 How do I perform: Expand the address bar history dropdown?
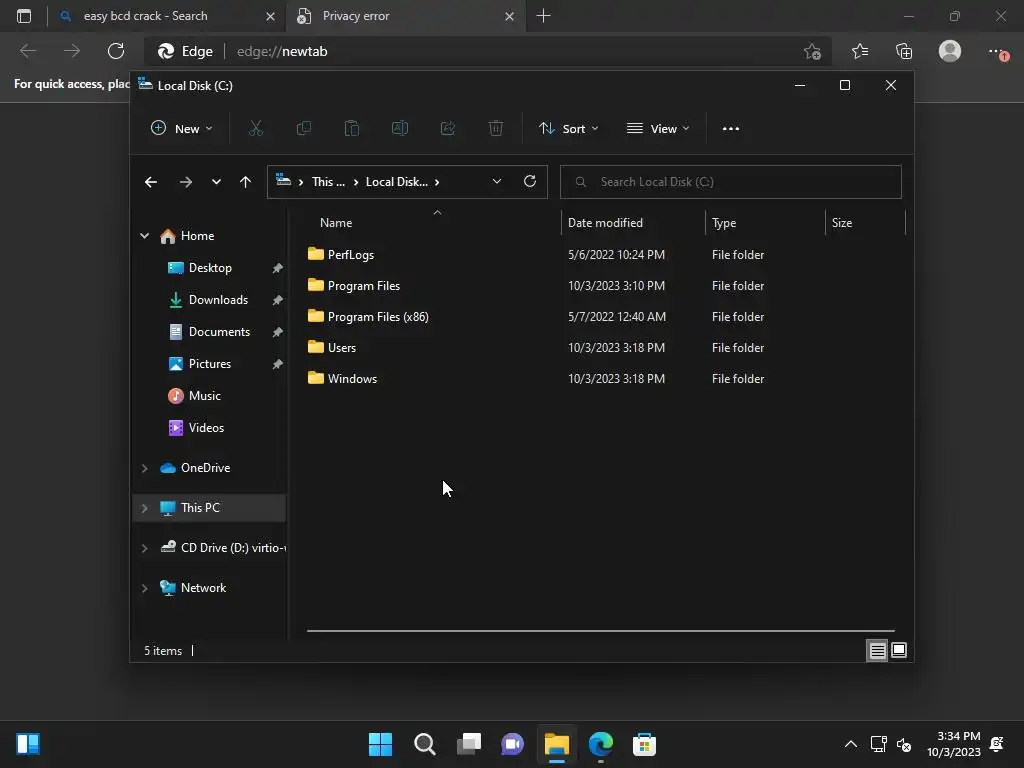pos(497,182)
